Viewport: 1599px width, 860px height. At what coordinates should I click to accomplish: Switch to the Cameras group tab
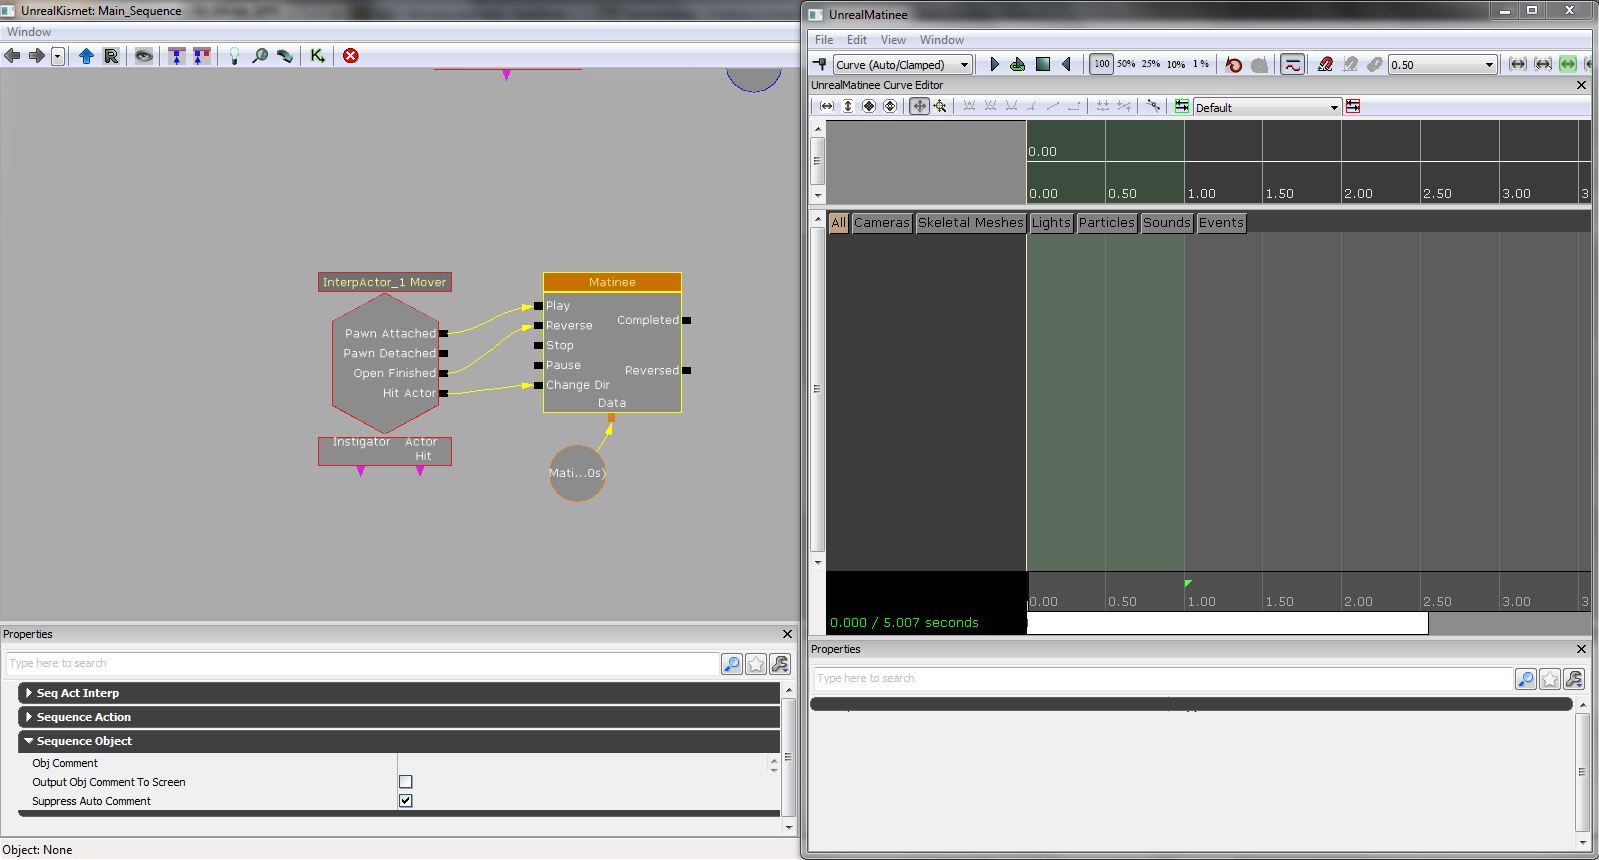[881, 223]
